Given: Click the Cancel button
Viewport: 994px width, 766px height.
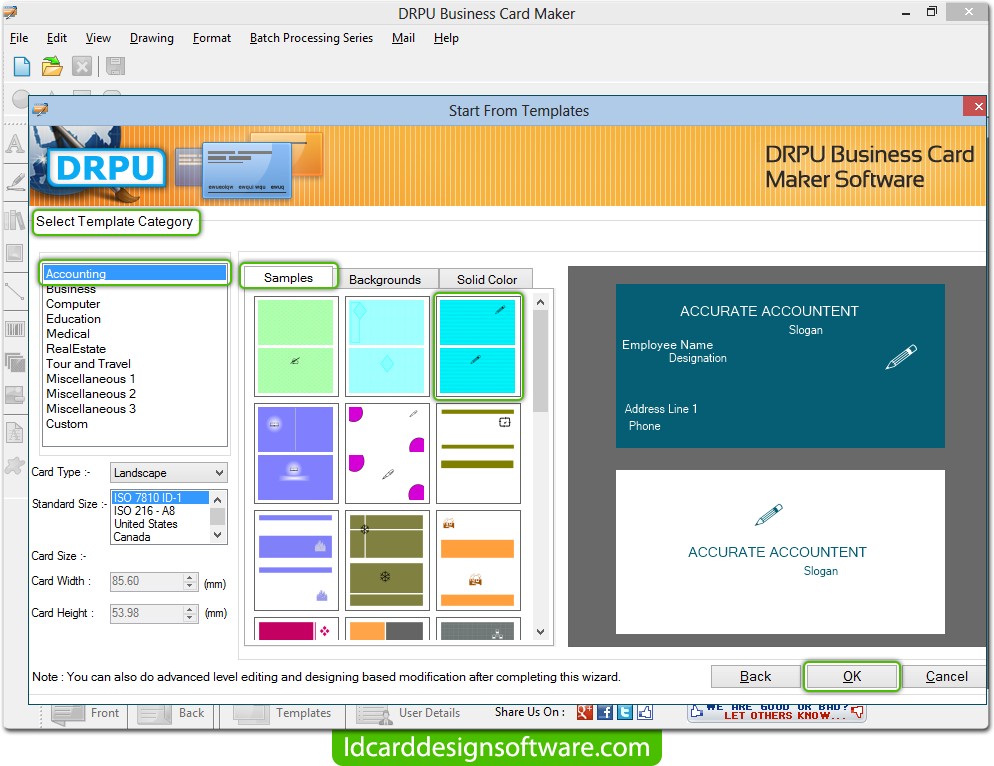Looking at the screenshot, I should click(946, 677).
